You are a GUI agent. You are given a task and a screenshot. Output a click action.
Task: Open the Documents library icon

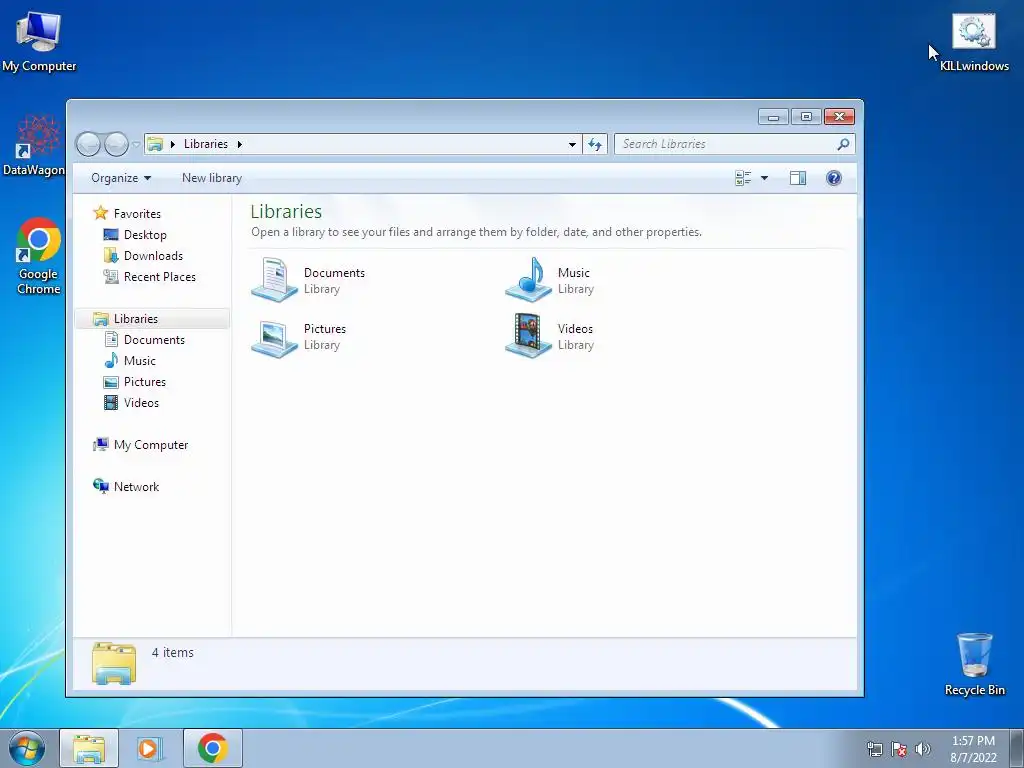(x=275, y=280)
